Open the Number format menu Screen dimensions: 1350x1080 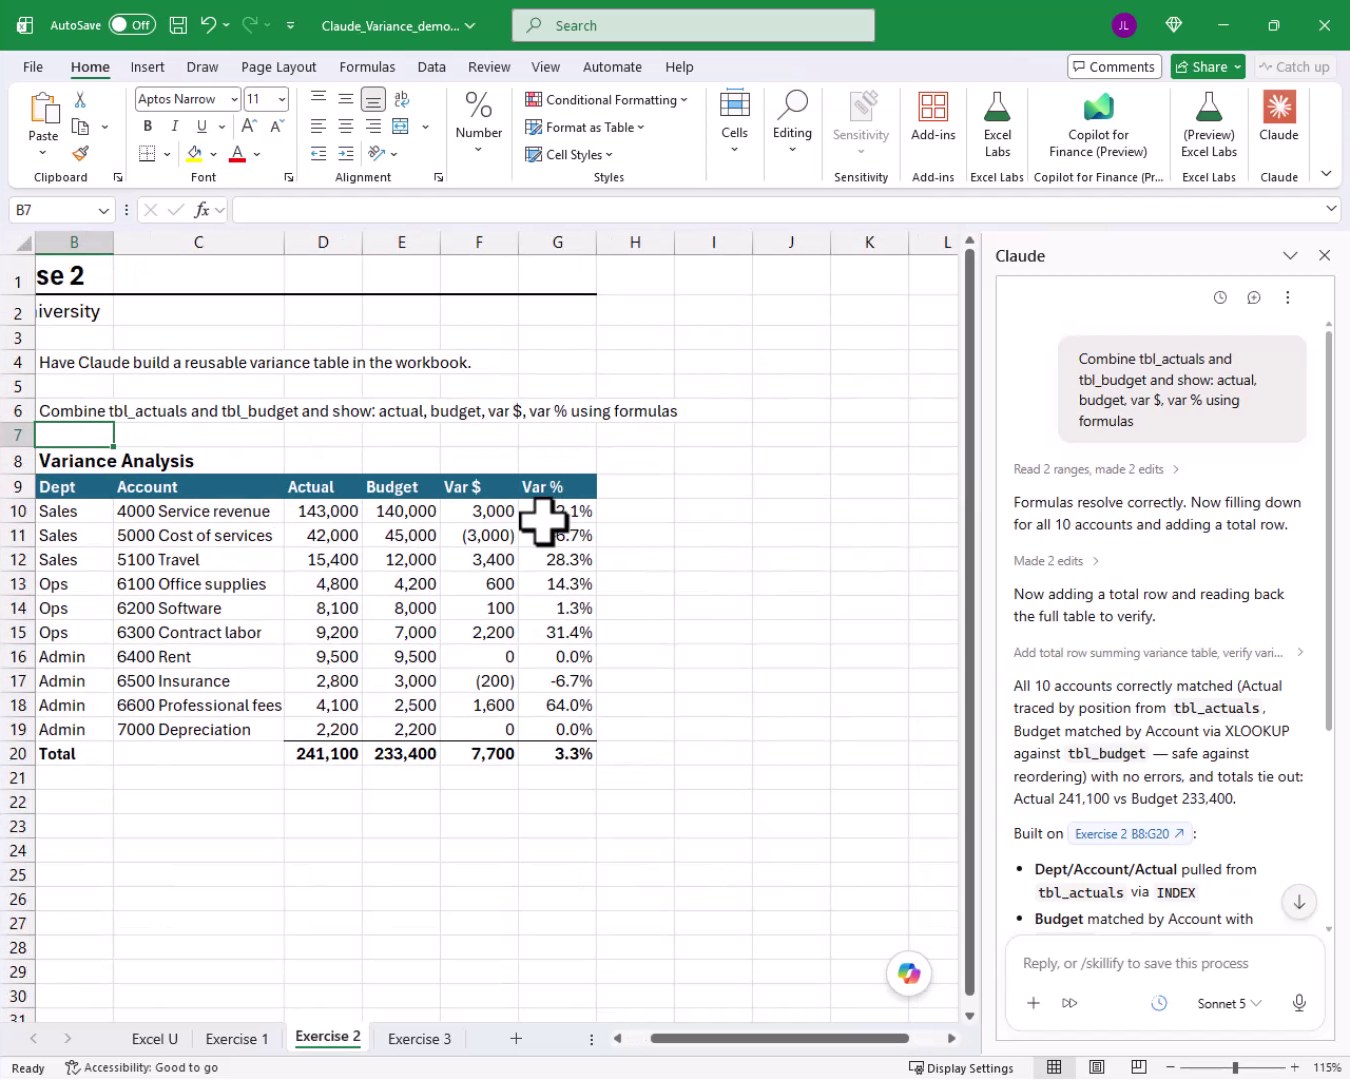[478, 122]
